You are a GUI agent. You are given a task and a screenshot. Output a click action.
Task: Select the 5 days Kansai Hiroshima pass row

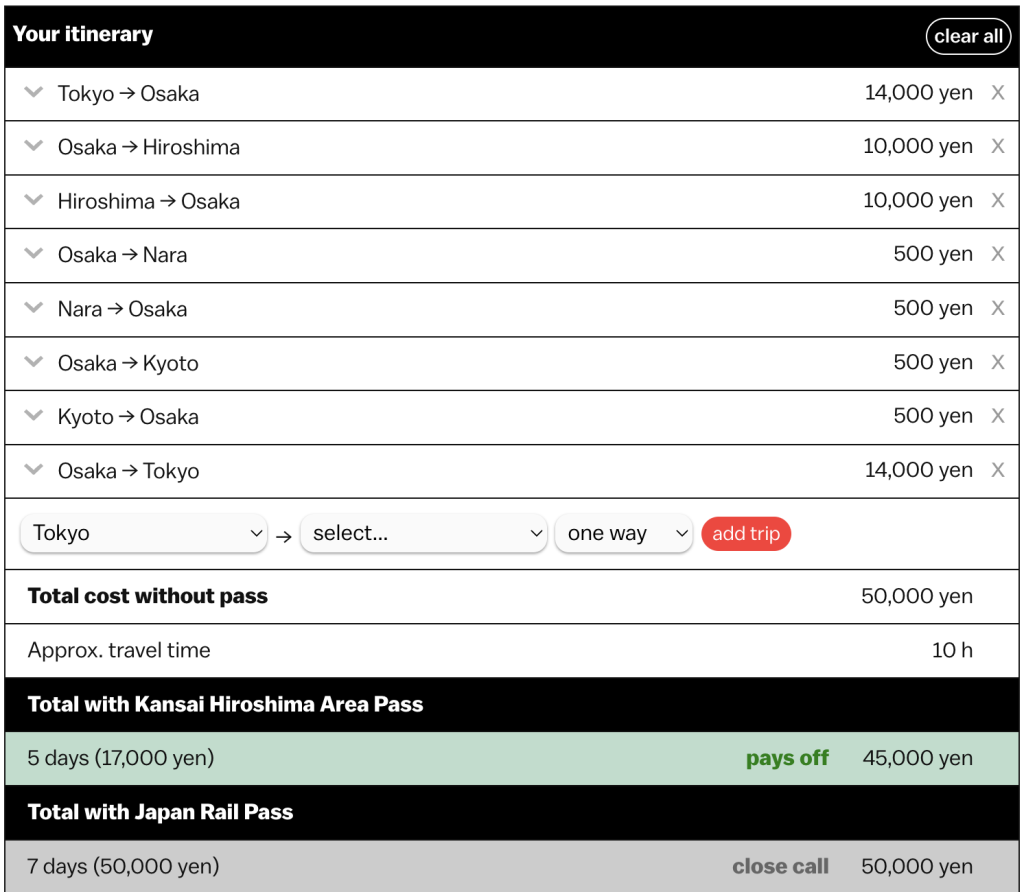point(512,758)
